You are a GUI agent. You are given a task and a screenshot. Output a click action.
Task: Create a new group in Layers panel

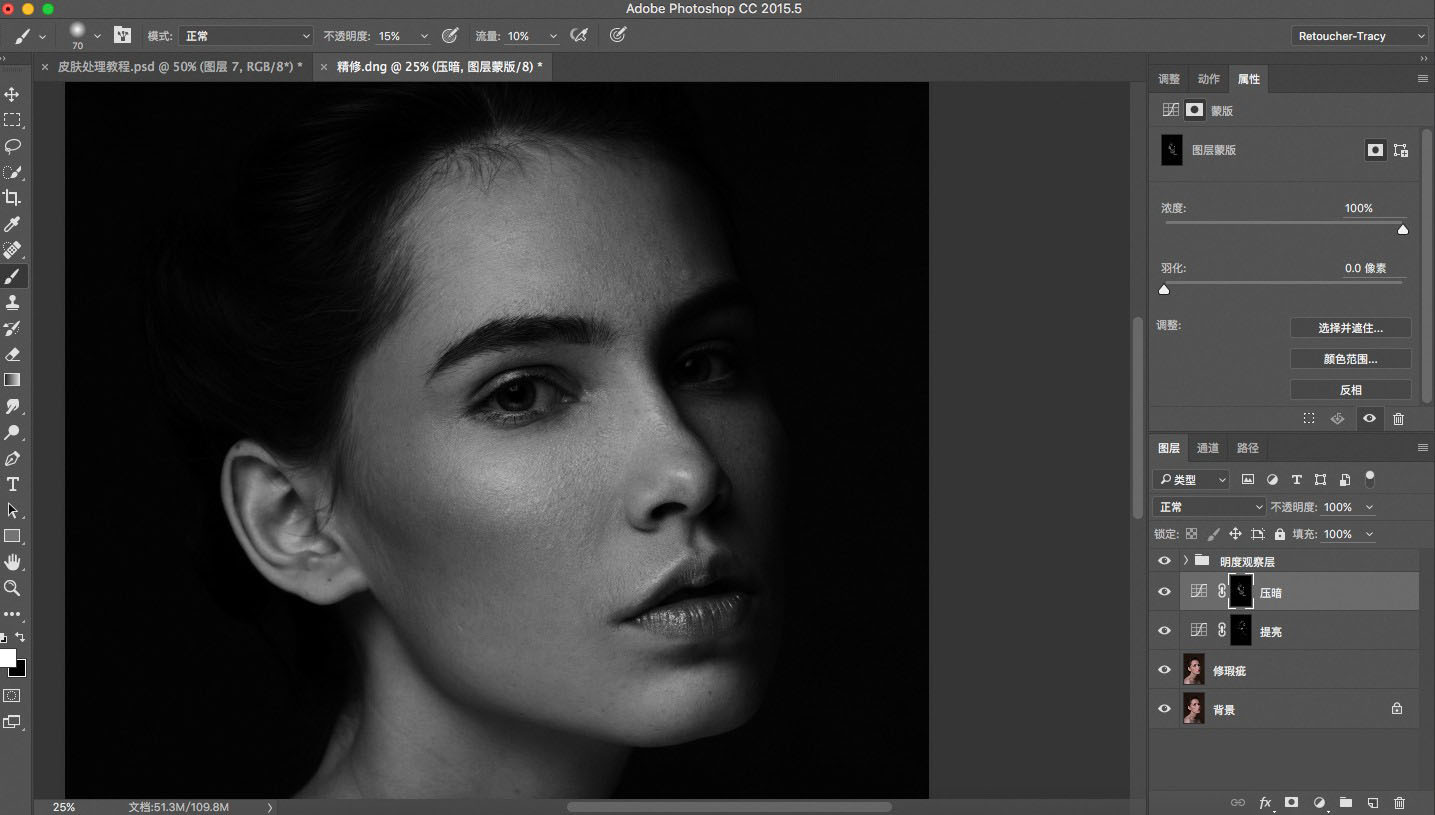tap(1346, 802)
